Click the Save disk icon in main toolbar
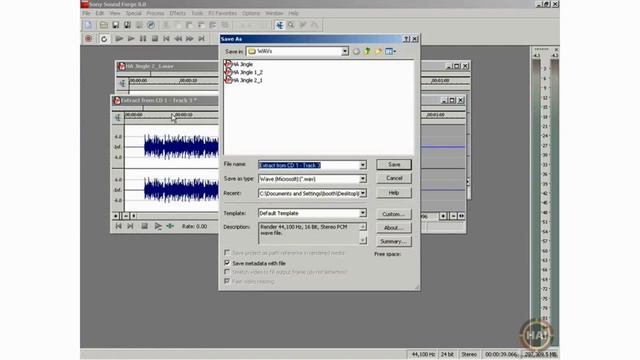640x360 pixels. (116, 25)
